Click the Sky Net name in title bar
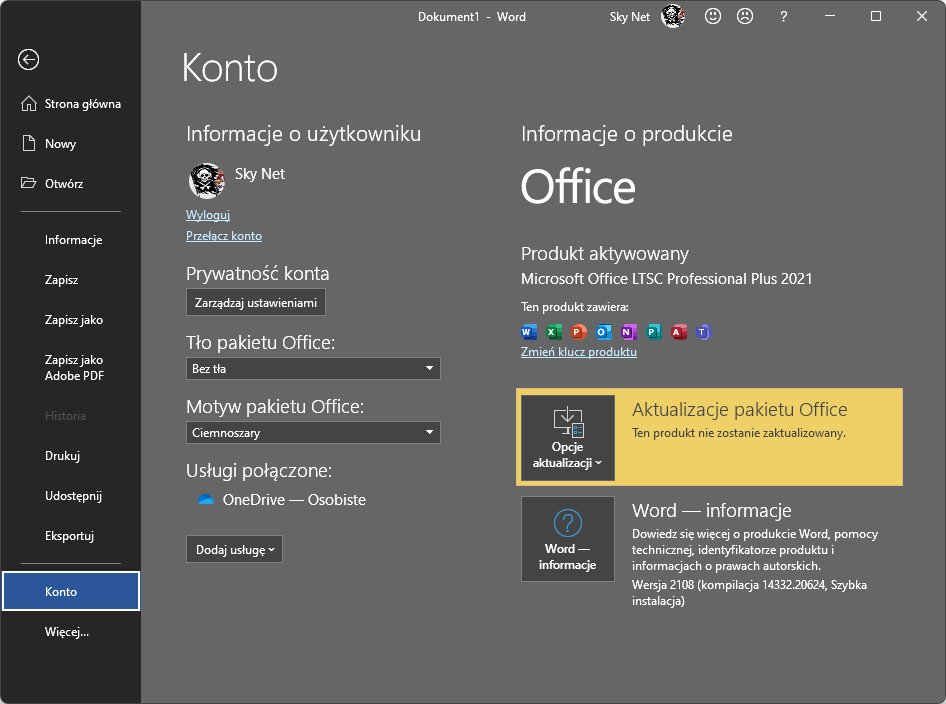This screenshot has height=704, width=946. click(x=629, y=17)
